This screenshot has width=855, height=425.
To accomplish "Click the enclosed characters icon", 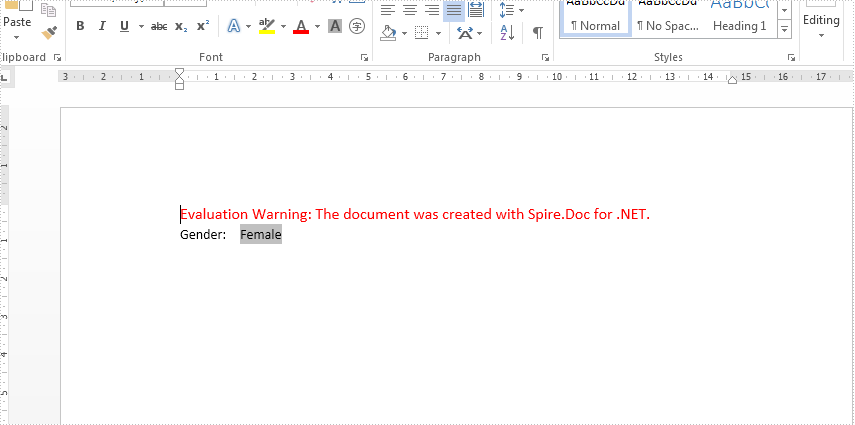I will tap(357, 26).
